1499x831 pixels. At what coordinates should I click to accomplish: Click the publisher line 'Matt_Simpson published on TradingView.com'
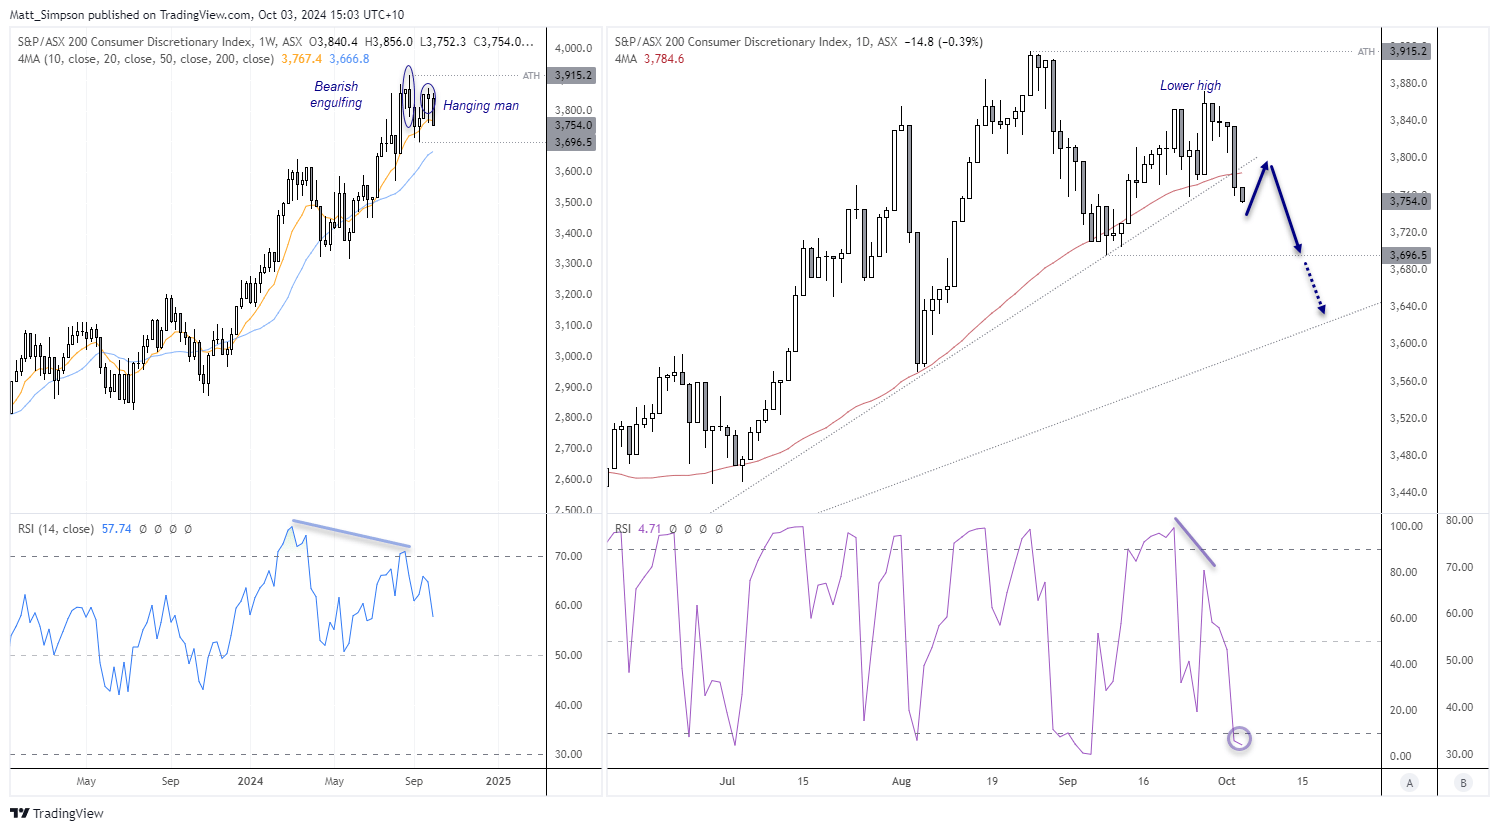click(x=131, y=15)
